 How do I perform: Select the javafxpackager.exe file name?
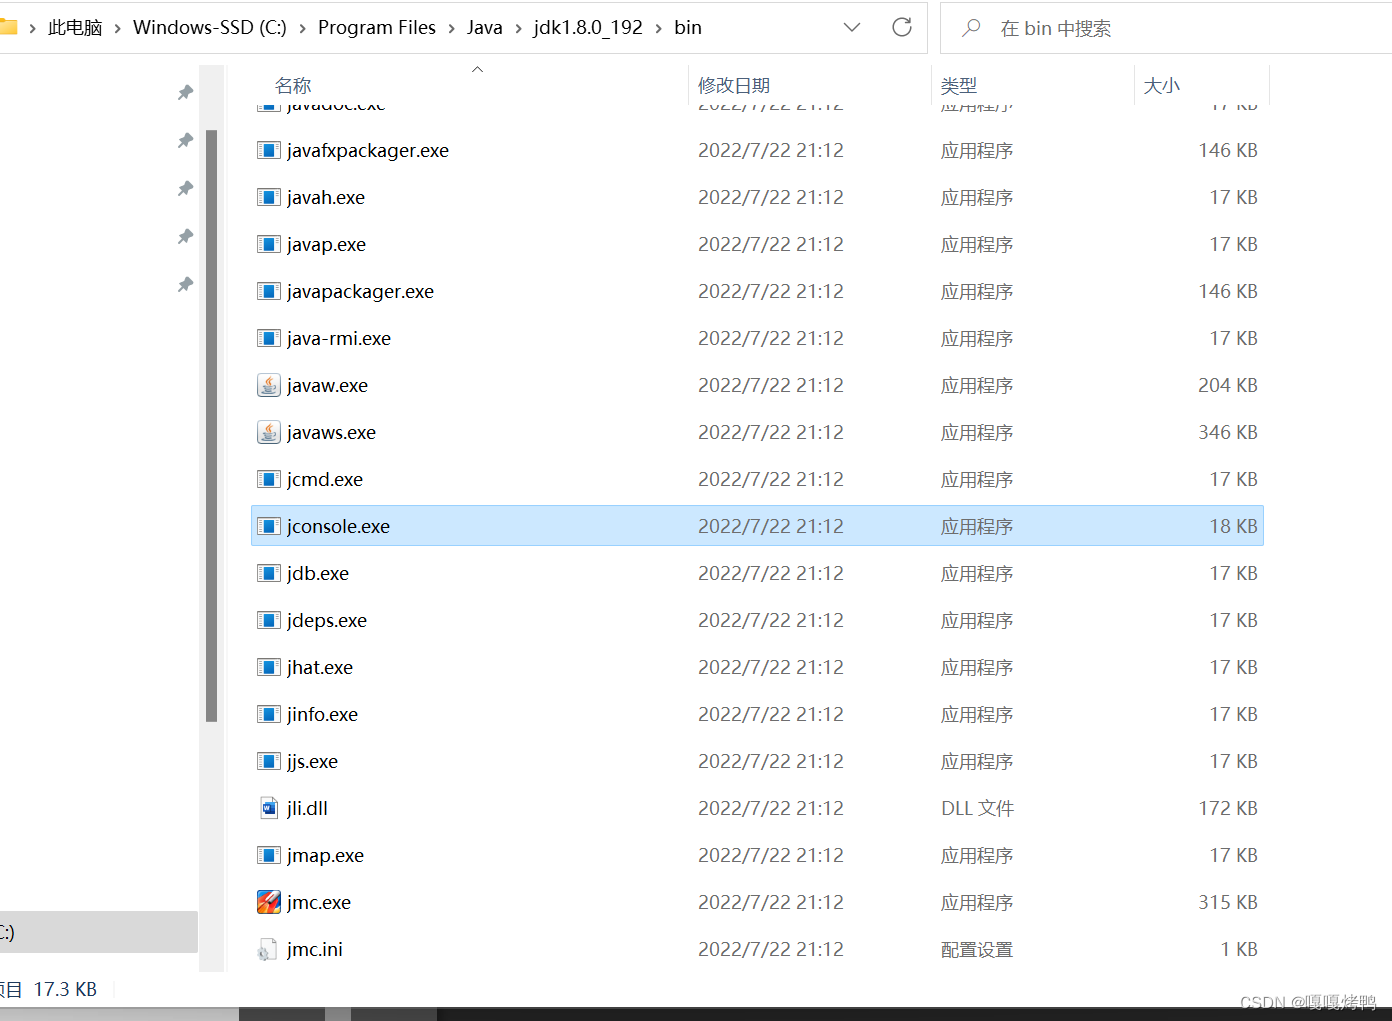[368, 150]
